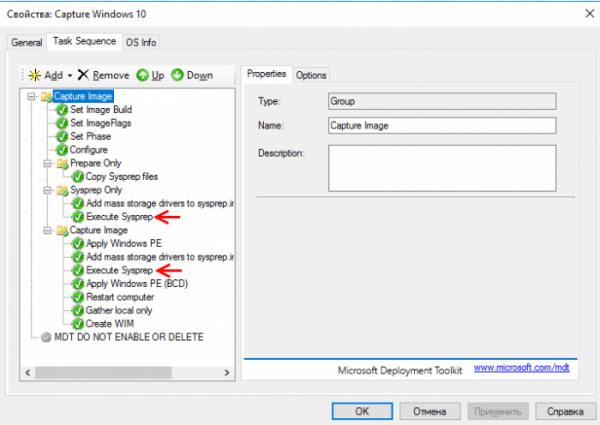
Task: Collapse the Sysprep Only group
Action: tap(47, 190)
